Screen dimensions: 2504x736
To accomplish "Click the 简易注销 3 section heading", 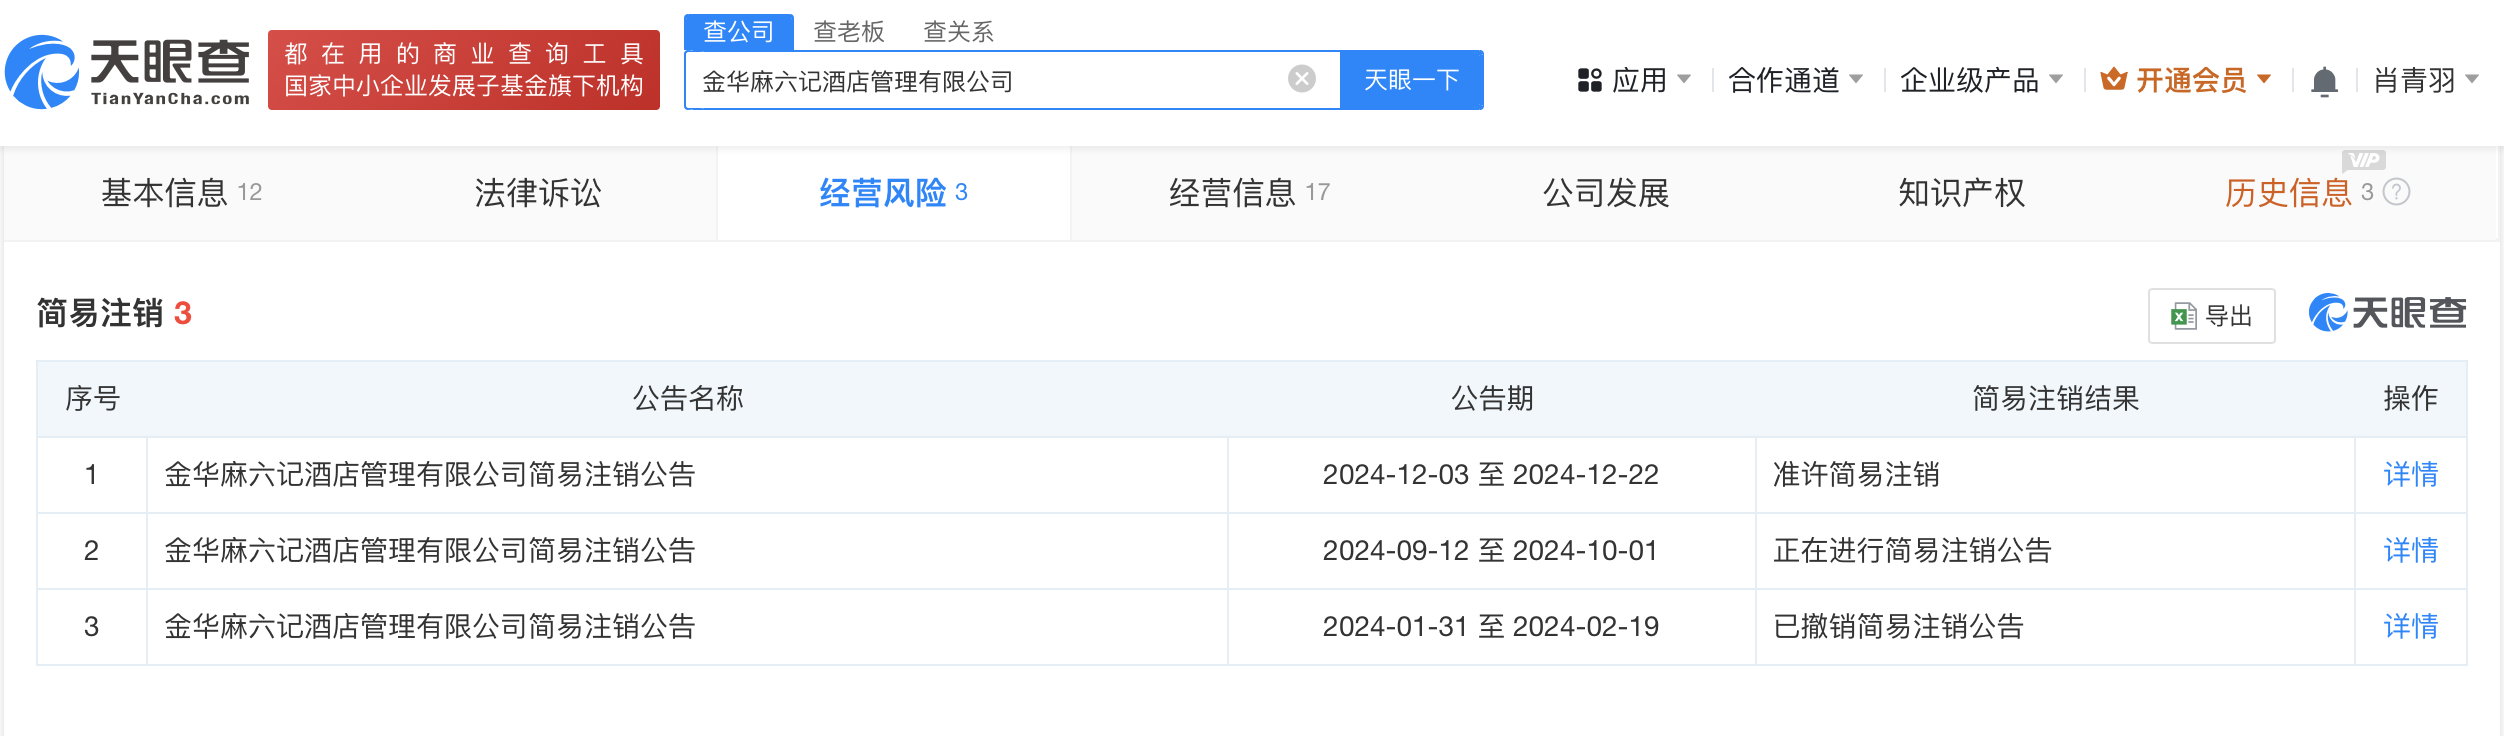I will tap(114, 313).
